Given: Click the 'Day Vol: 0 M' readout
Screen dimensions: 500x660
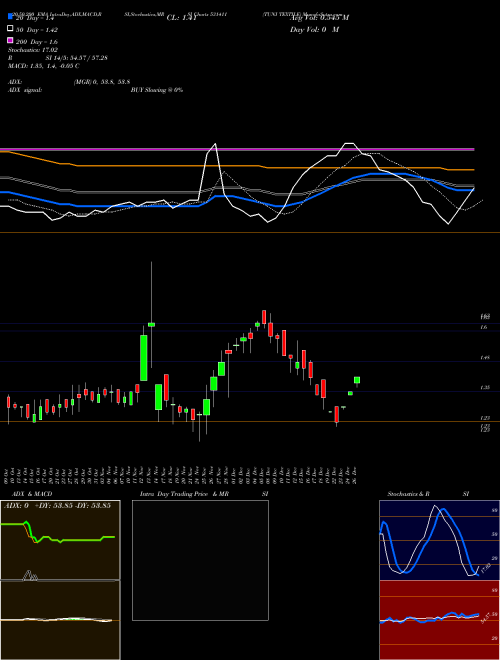Looking at the screenshot, I should [314, 30].
